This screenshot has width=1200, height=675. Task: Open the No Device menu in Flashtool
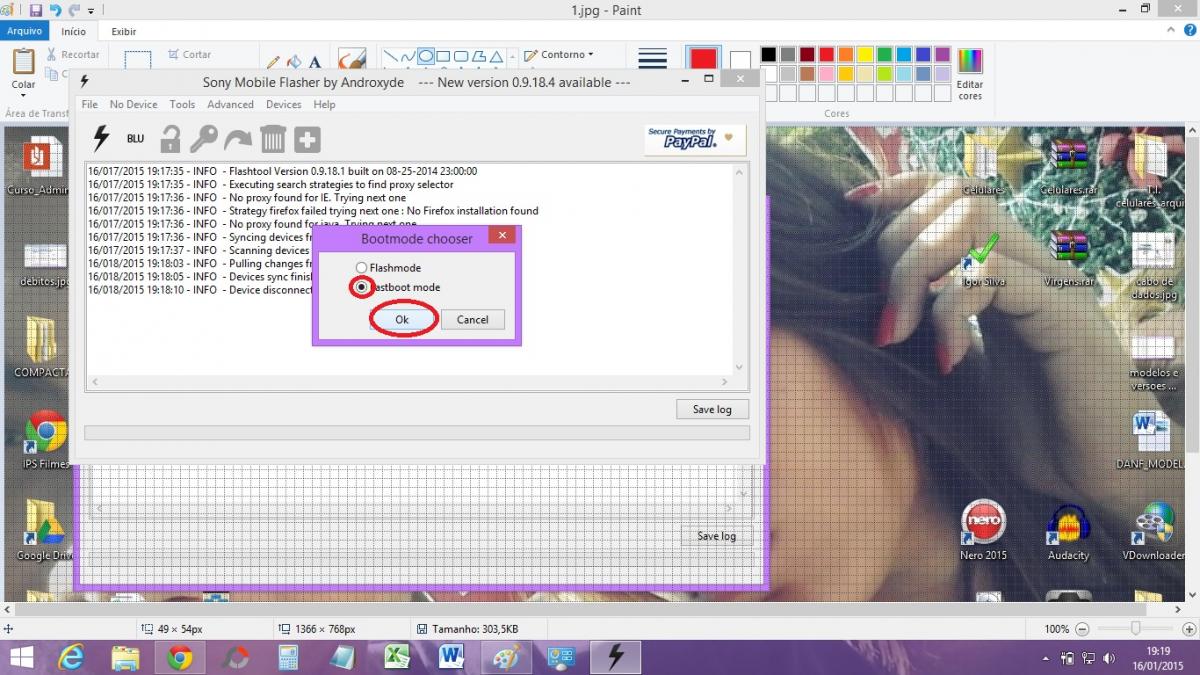(x=134, y=104)
